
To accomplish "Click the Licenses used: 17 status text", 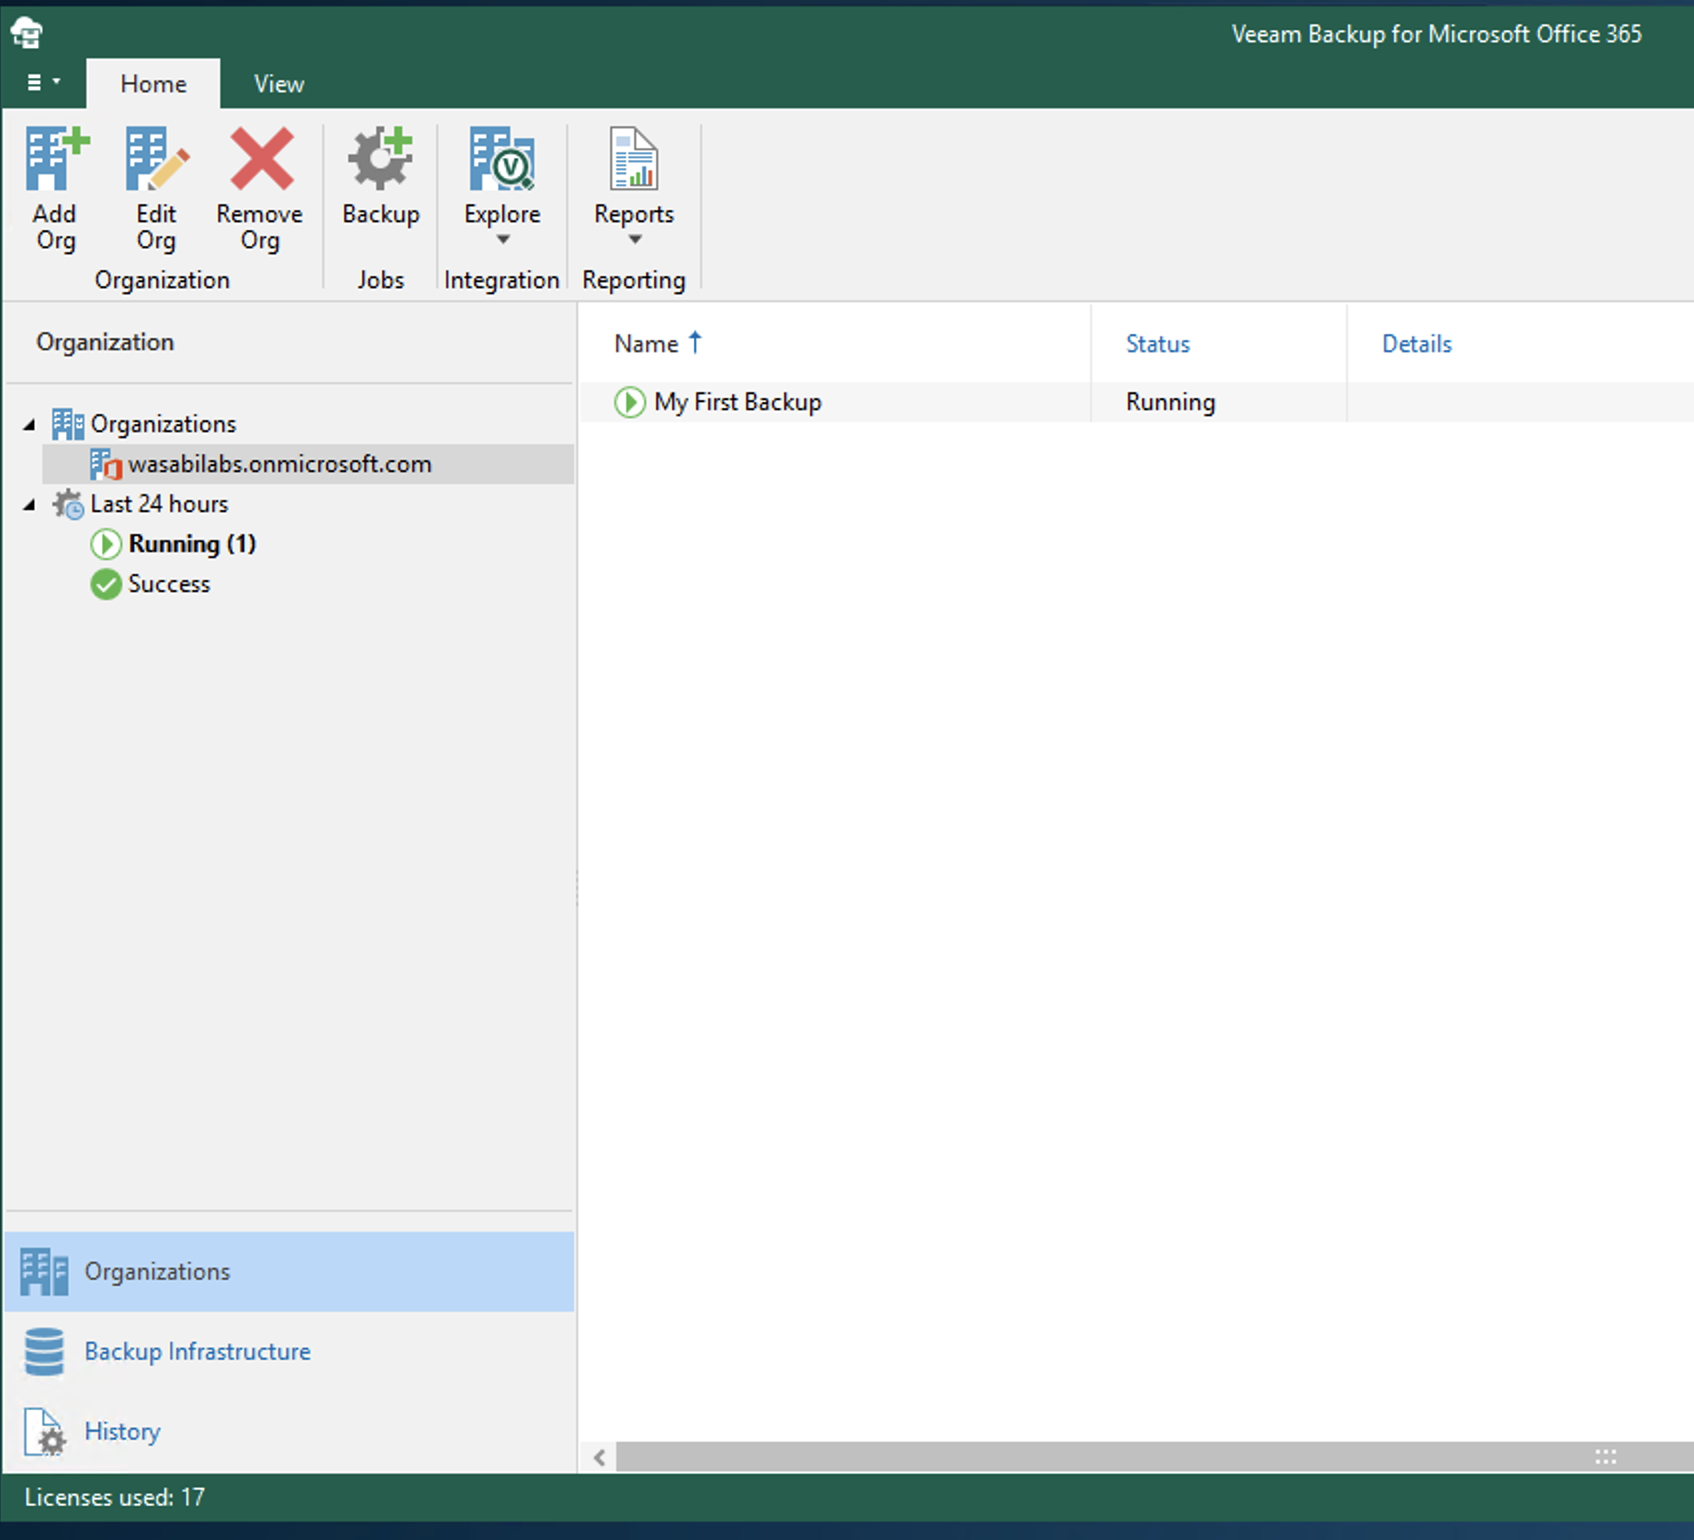I will [x=115, y=1498].
